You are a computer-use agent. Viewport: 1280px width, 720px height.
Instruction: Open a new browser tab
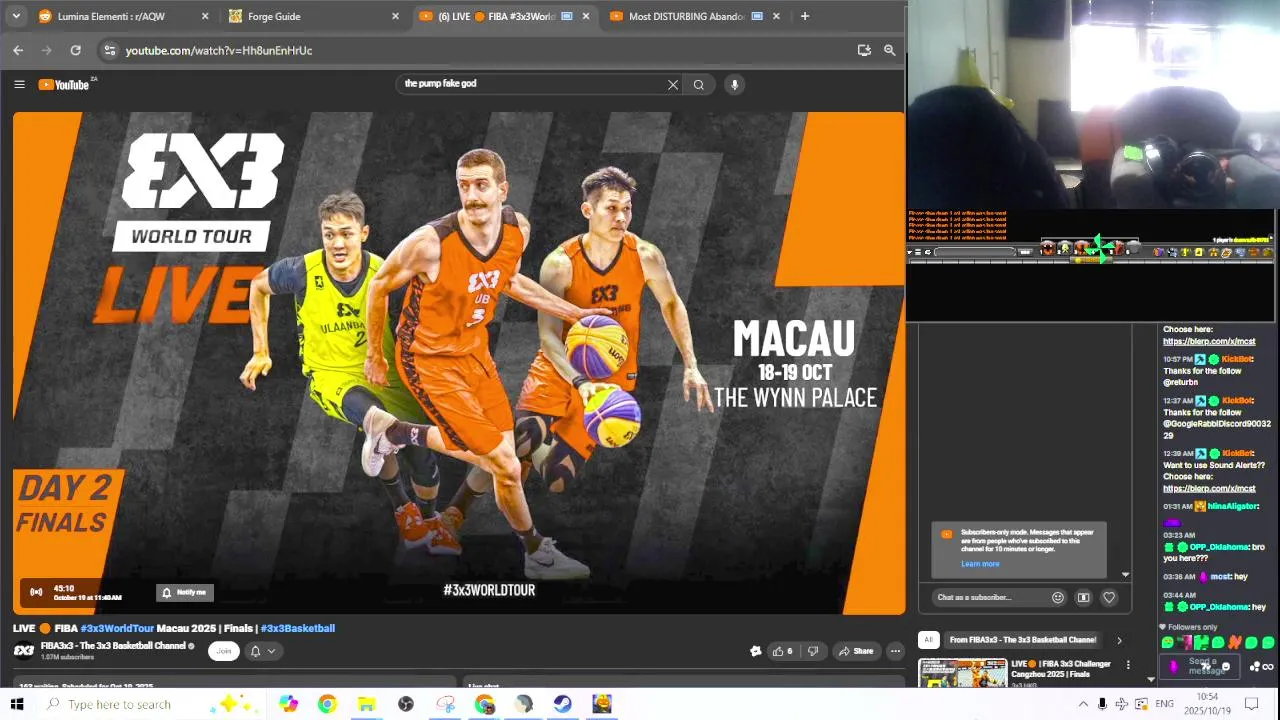click(804, 16)
